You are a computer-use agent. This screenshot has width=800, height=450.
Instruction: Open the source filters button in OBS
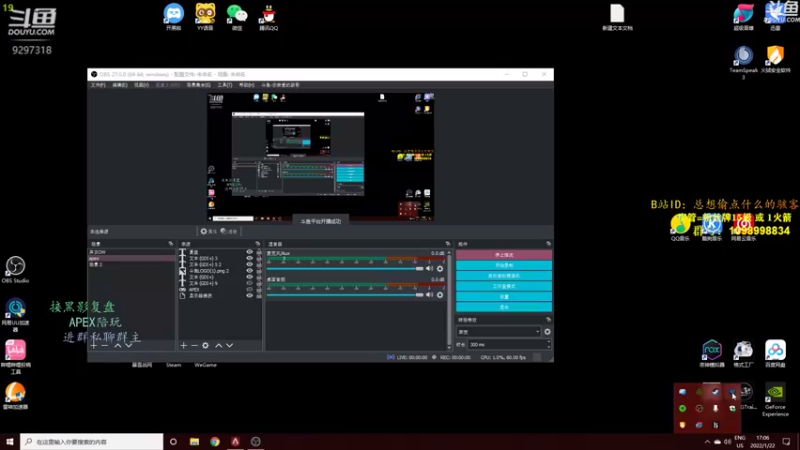[x=229, y=232]
